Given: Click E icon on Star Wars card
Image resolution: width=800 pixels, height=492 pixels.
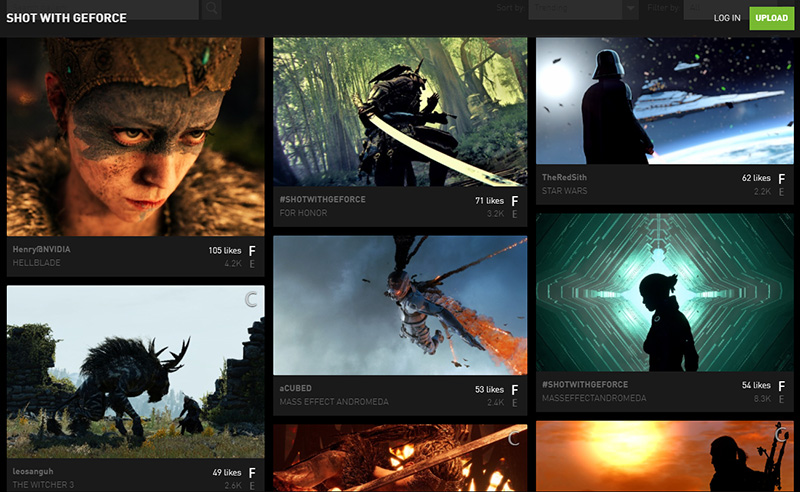Looking at the screenshot, I should point(781,192).
